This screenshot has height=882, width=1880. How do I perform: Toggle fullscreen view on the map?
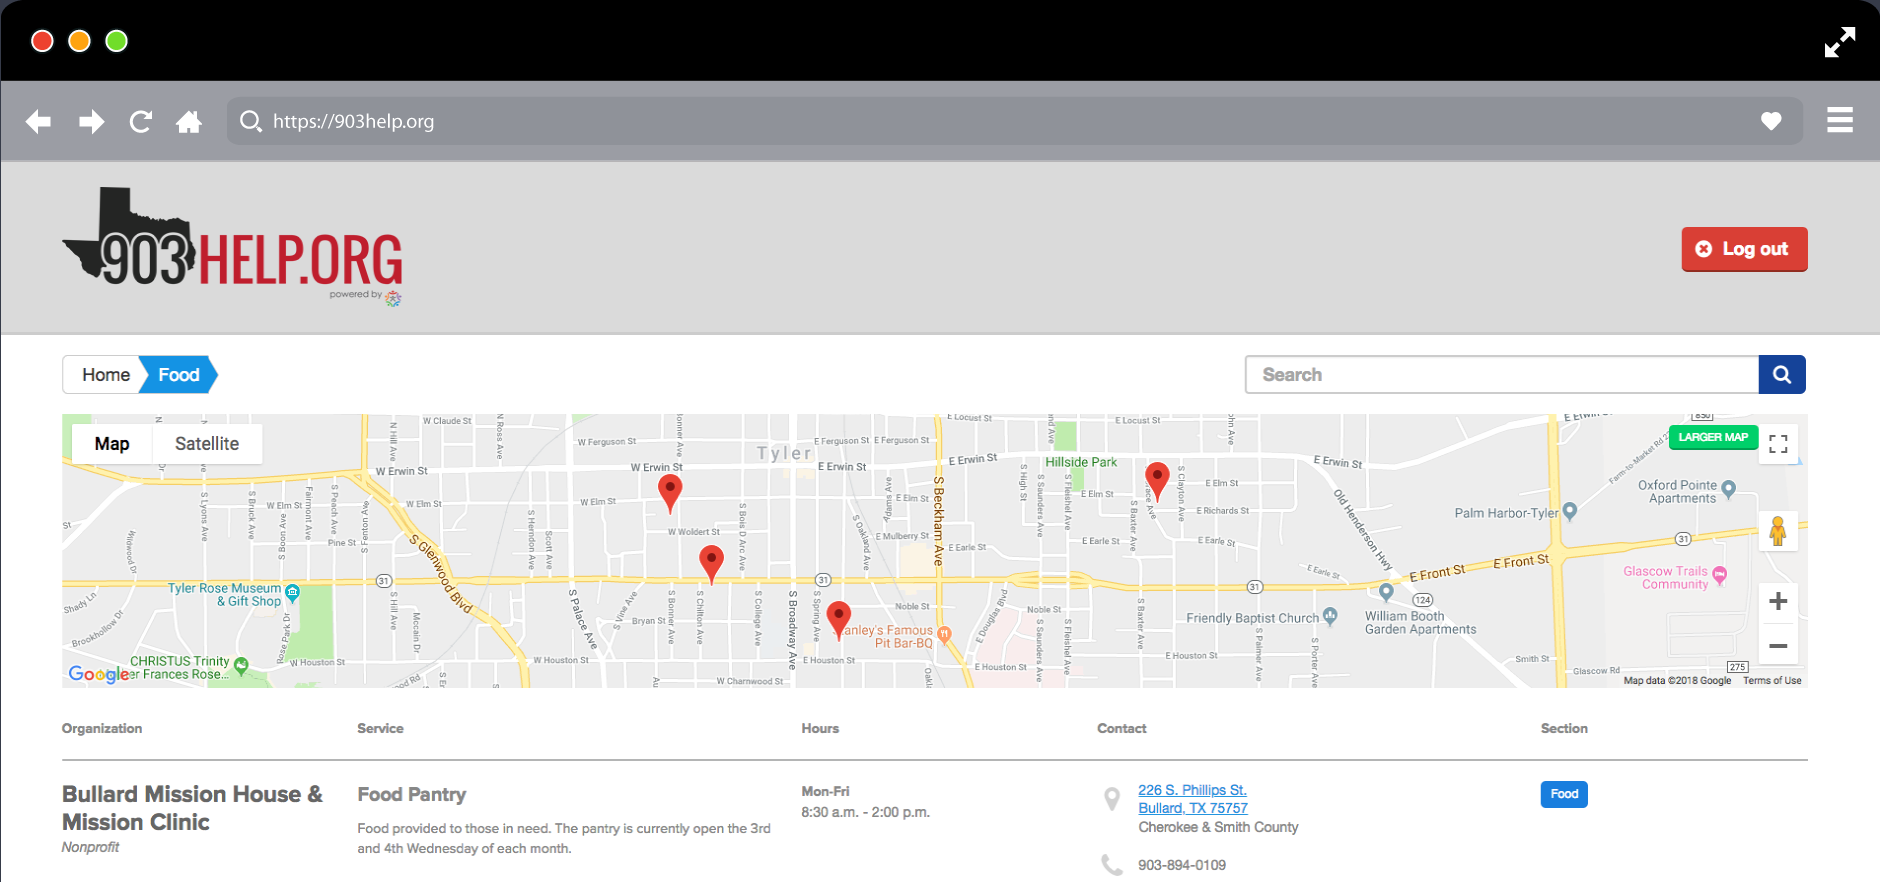pos(1777,444)
